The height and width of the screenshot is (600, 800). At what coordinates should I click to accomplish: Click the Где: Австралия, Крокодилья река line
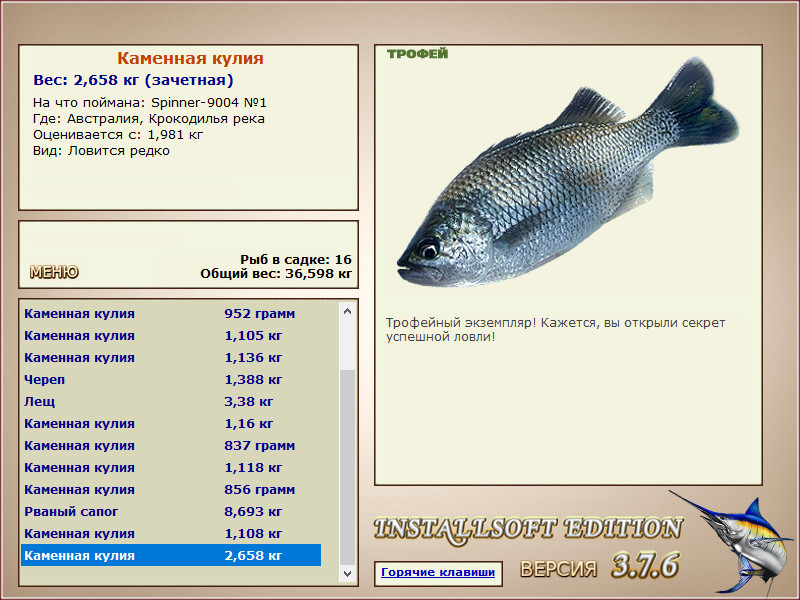(149, 119)
